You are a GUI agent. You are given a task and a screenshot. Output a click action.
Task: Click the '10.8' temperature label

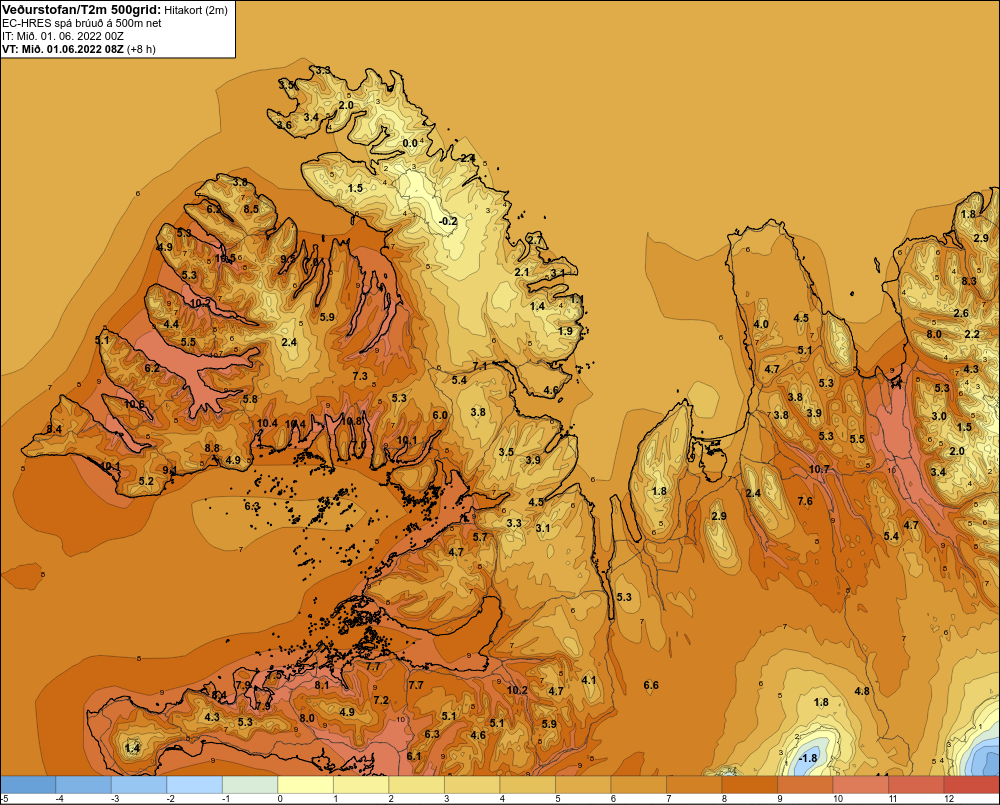pos(352,421)
